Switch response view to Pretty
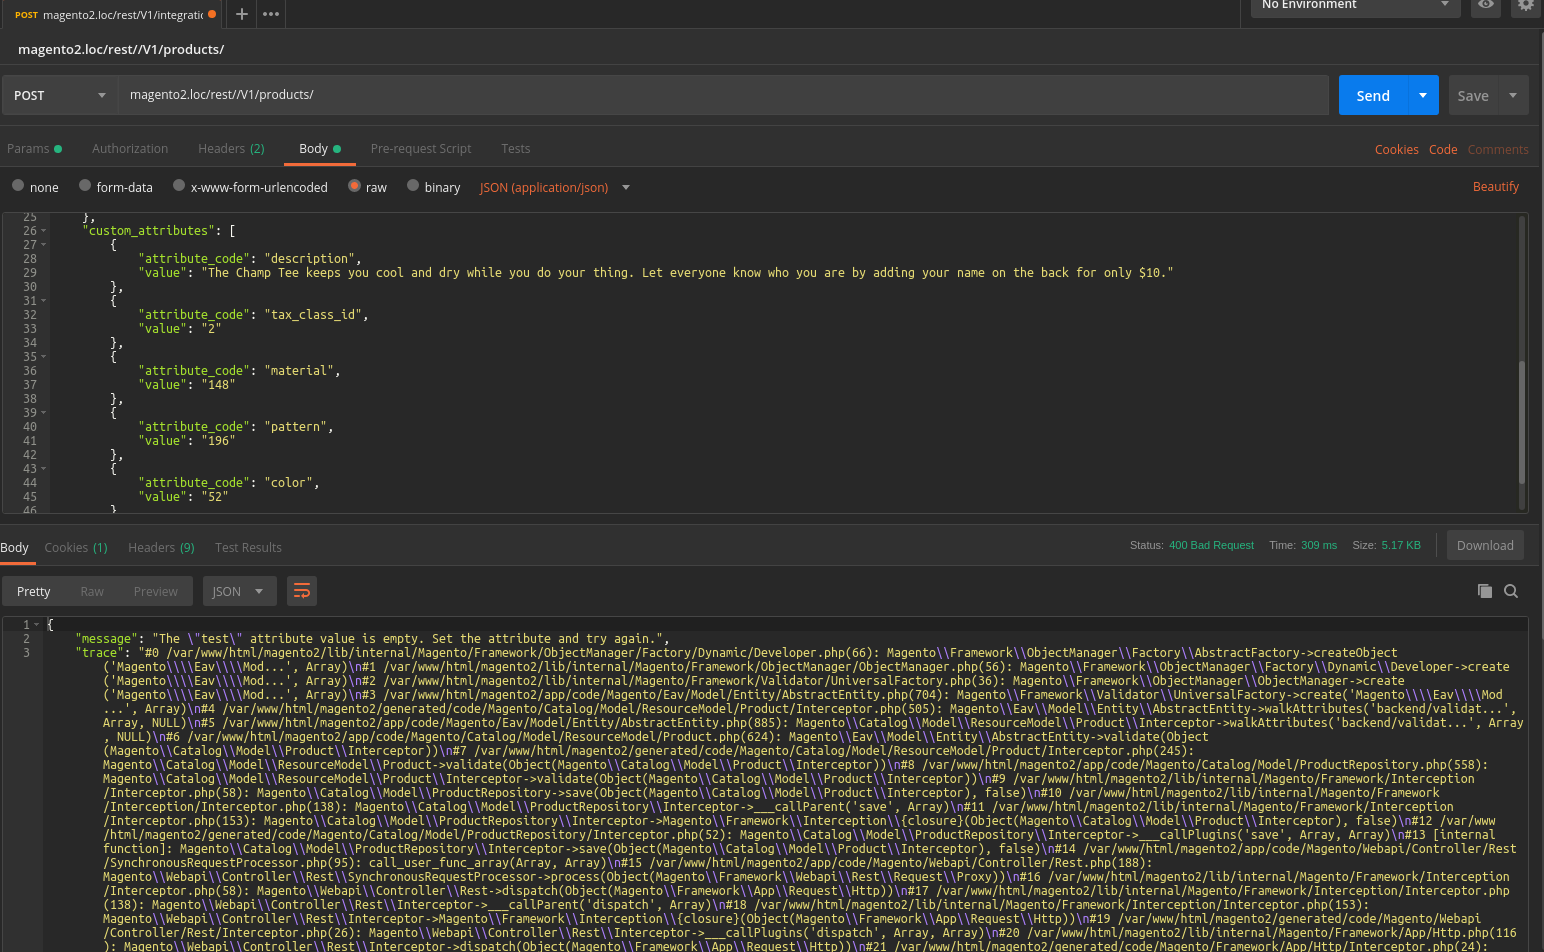The image size is (1544, 952). point(33,591)
